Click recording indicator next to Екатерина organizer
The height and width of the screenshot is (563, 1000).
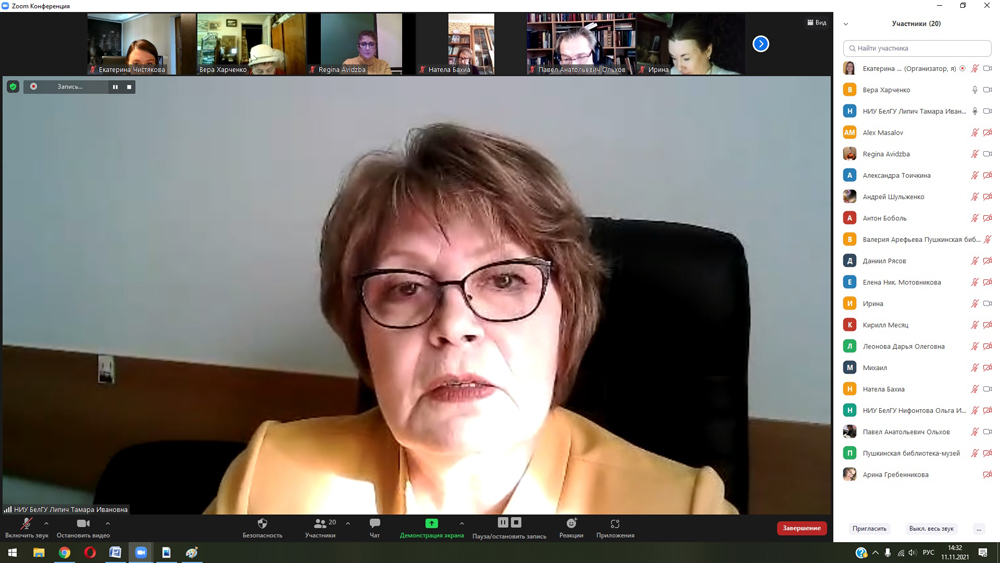962,68
